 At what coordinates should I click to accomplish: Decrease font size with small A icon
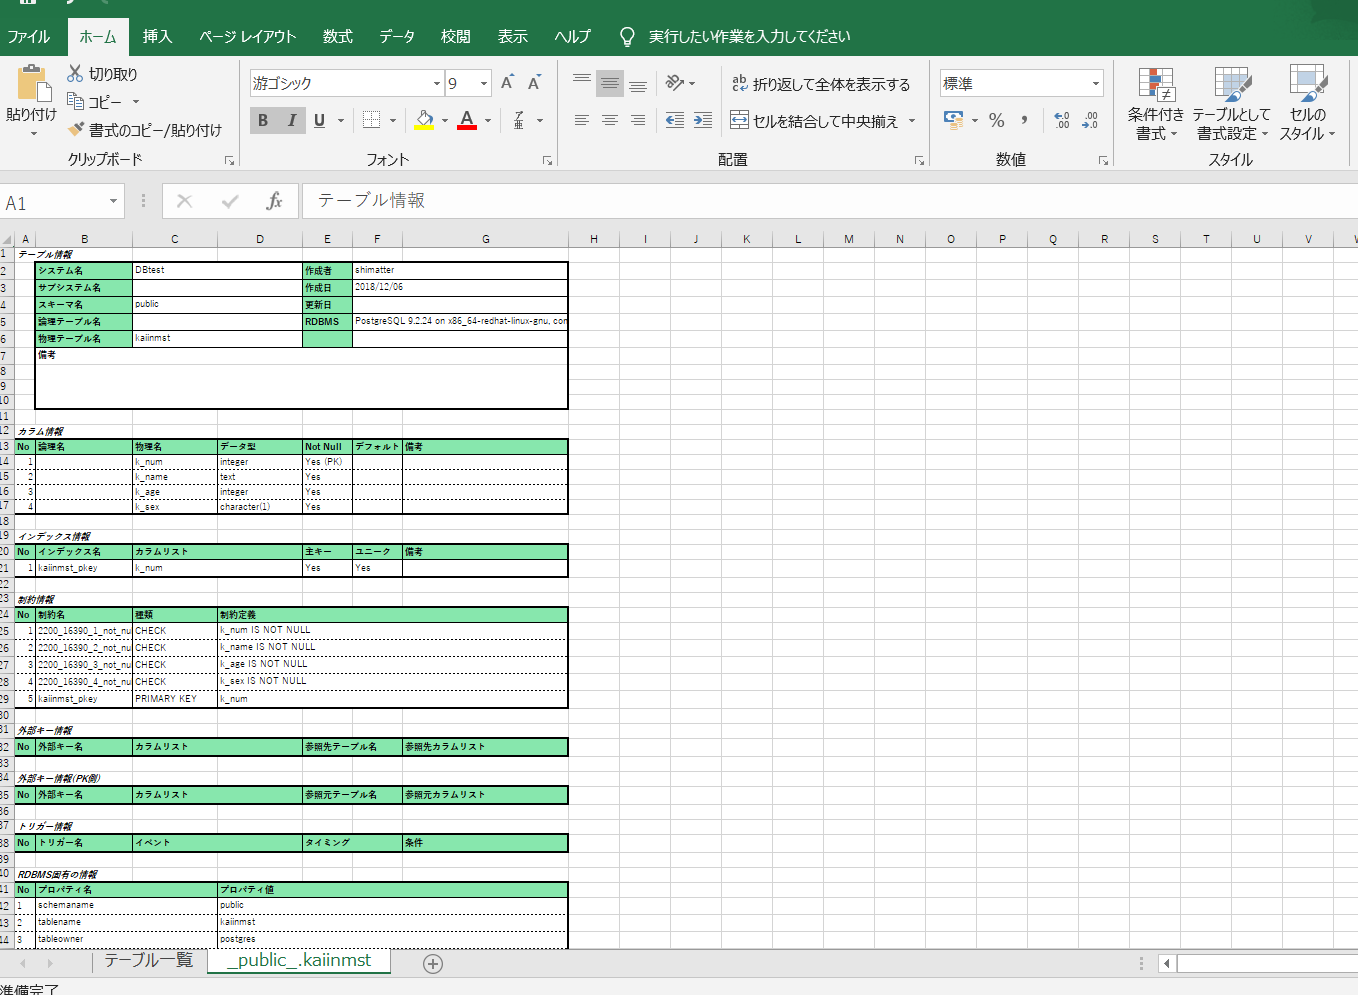tap(534, 83)
